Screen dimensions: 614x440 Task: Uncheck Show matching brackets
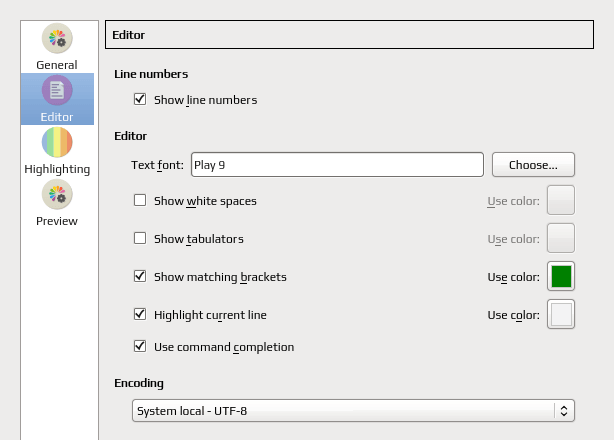coord(140,276)
